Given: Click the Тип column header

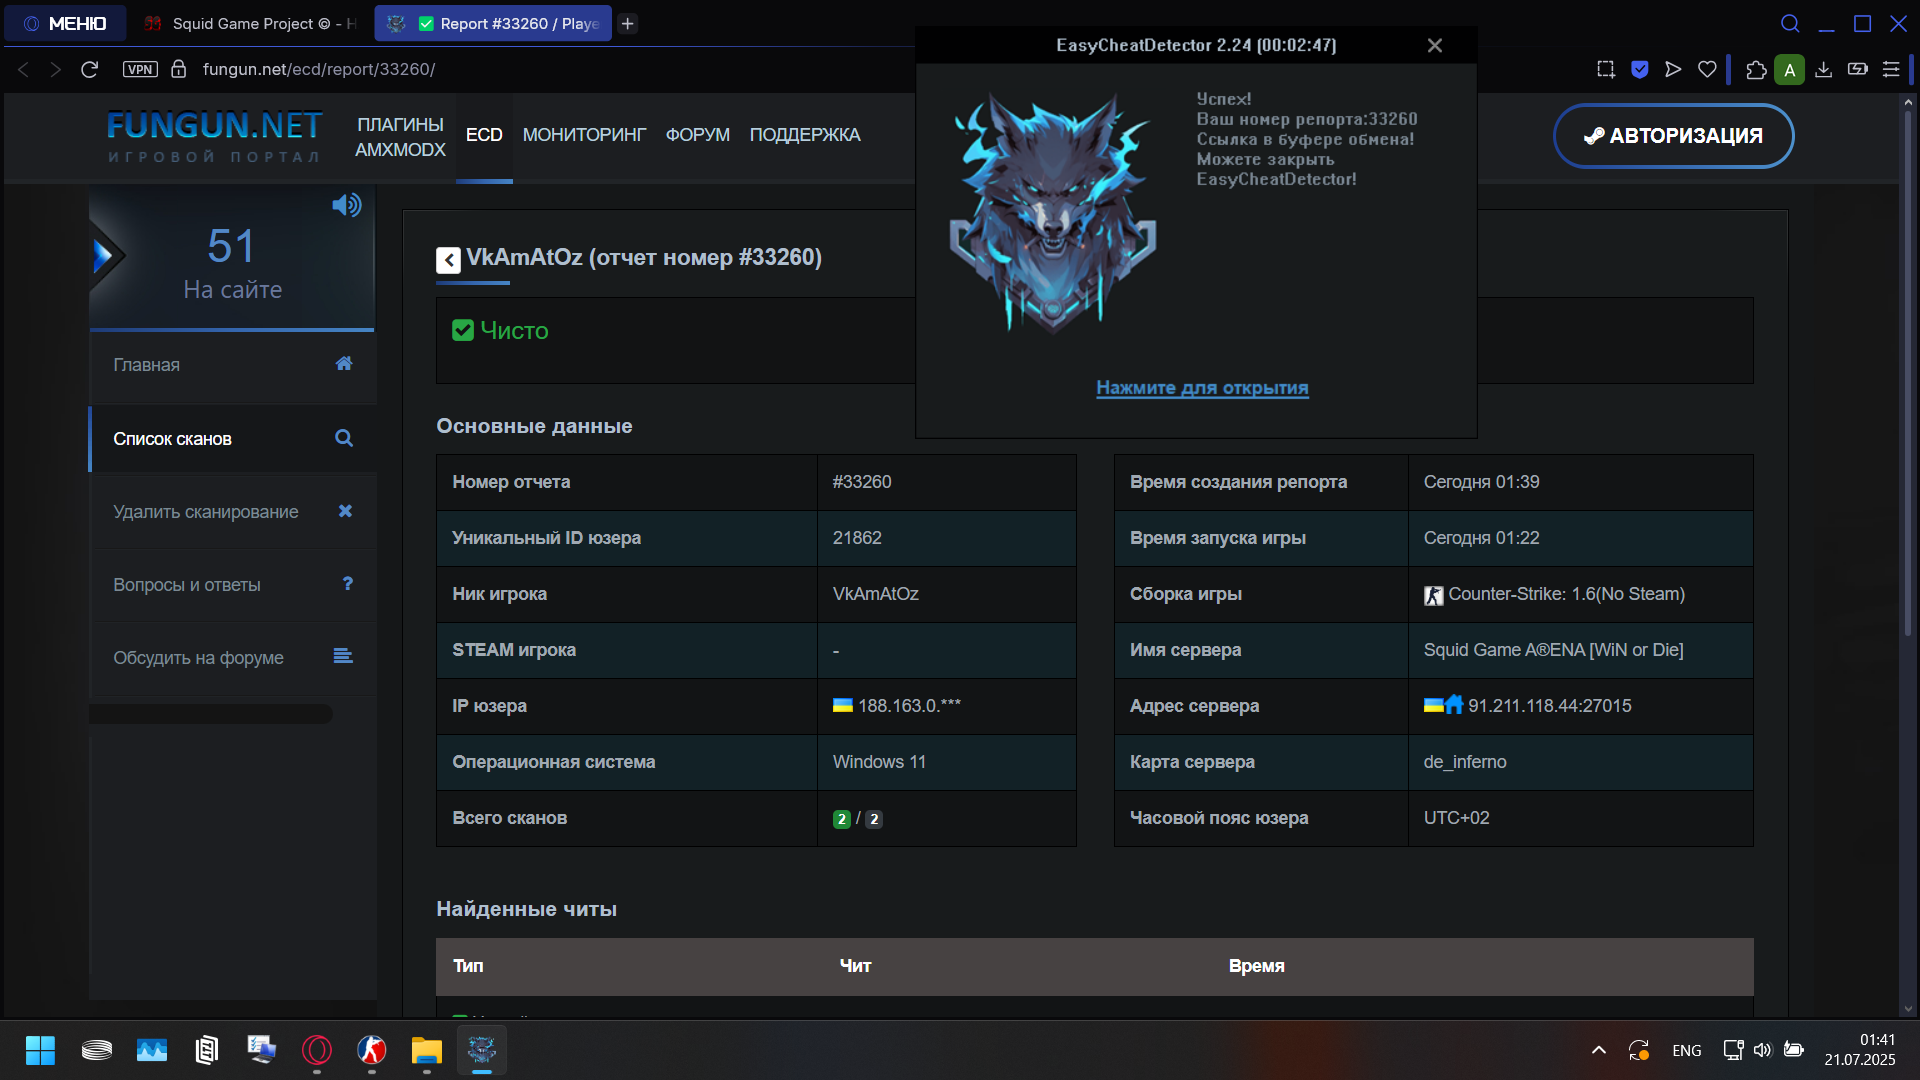Looking at the screenshot, I should pos(468,966).
